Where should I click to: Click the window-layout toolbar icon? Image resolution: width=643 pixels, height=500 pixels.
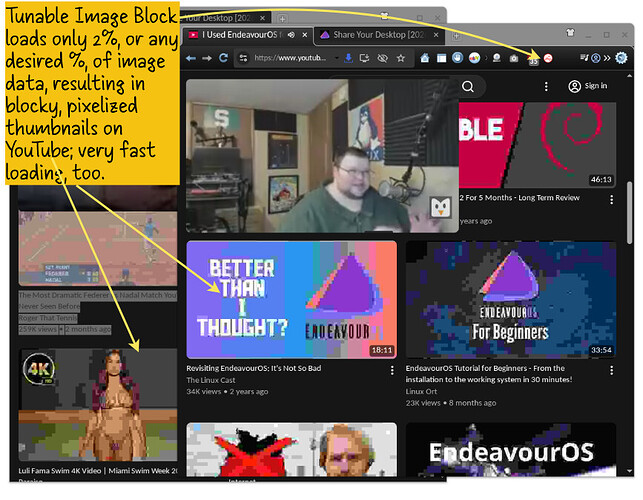point(441,58)
